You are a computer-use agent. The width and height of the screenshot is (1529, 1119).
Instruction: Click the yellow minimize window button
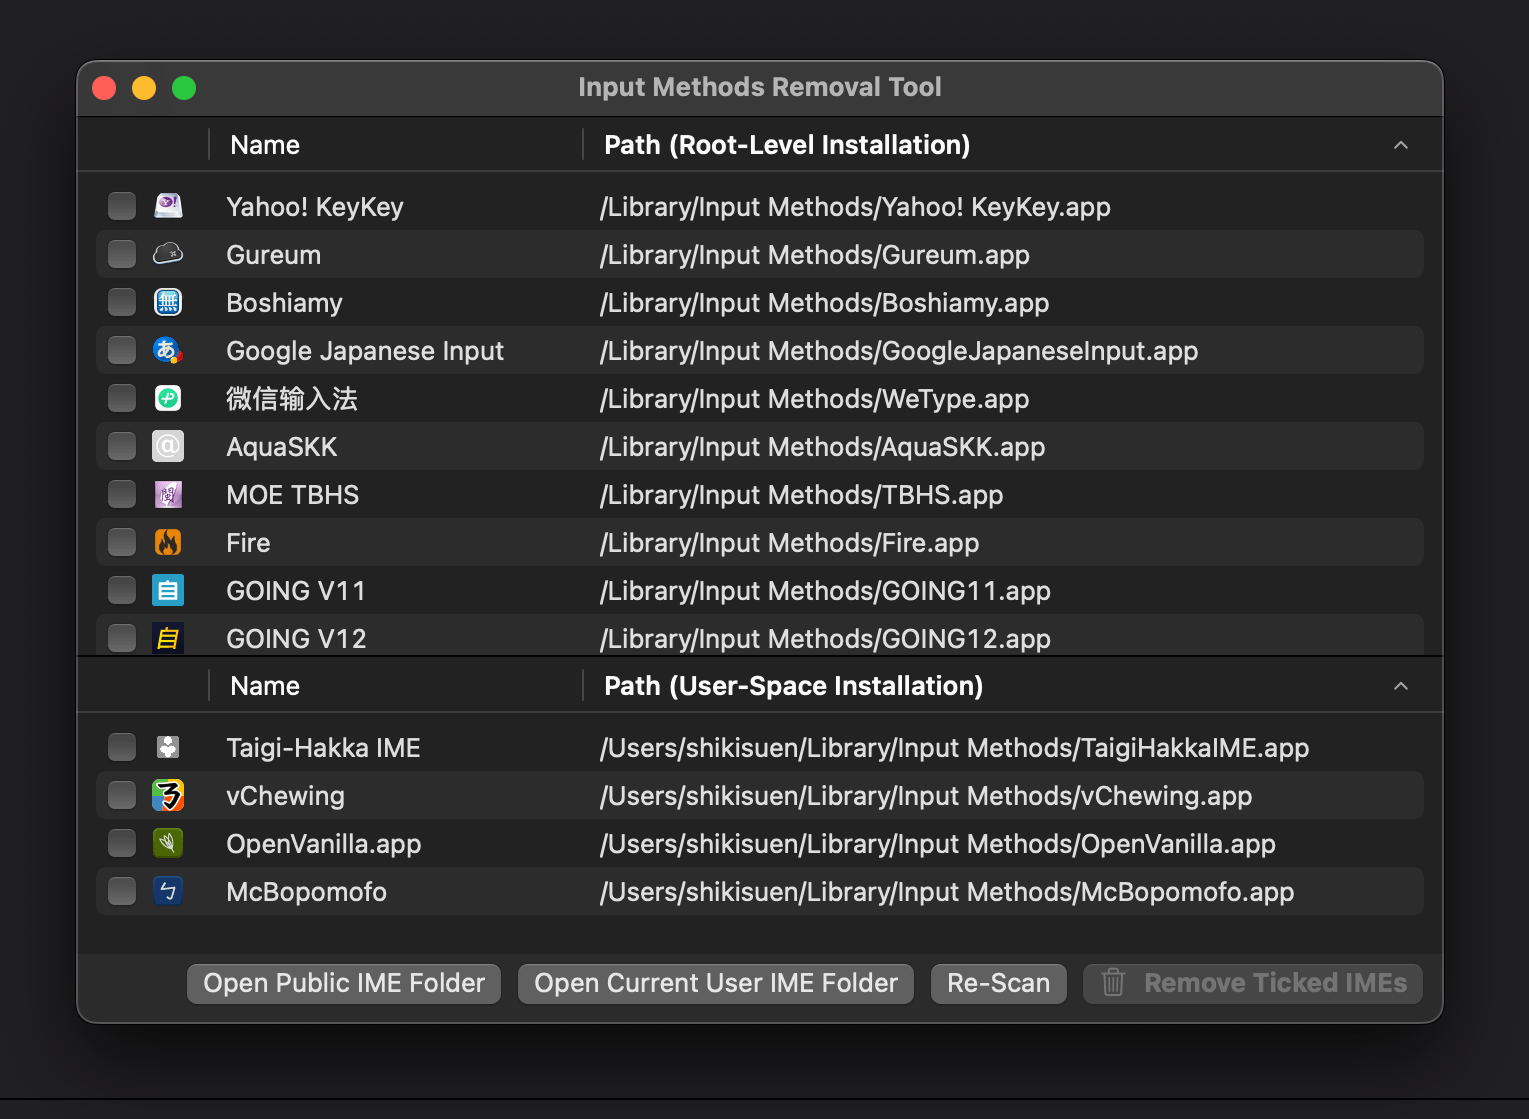pos(144,88)
